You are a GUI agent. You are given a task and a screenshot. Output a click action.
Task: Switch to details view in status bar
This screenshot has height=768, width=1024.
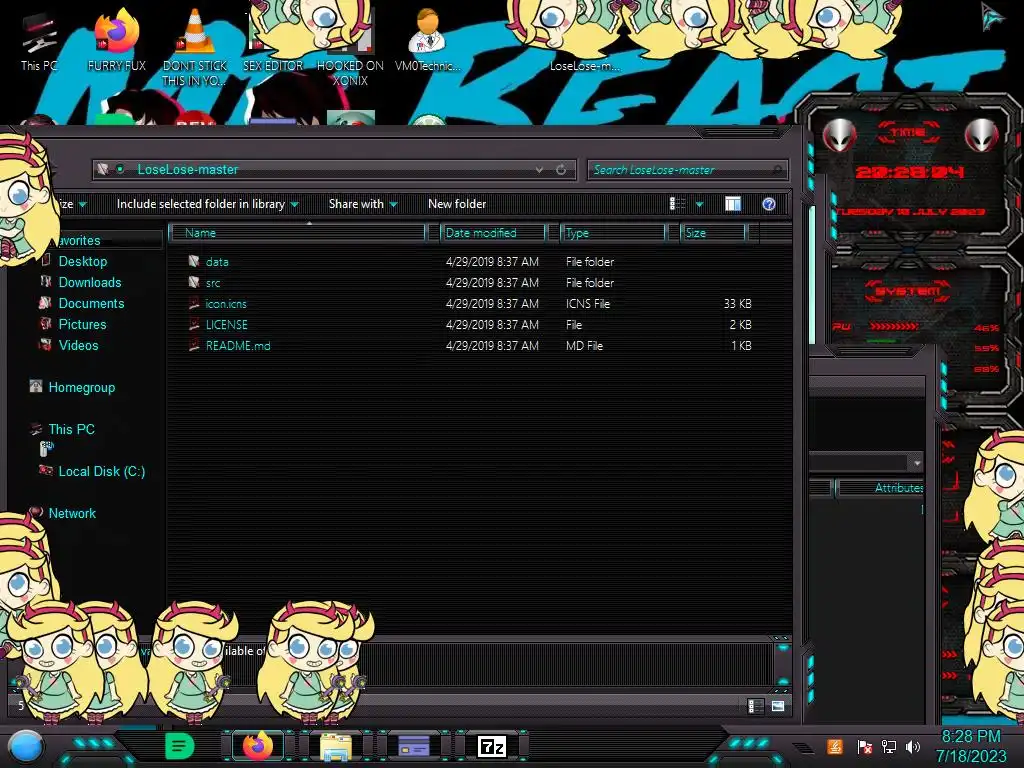click(756, 706)
